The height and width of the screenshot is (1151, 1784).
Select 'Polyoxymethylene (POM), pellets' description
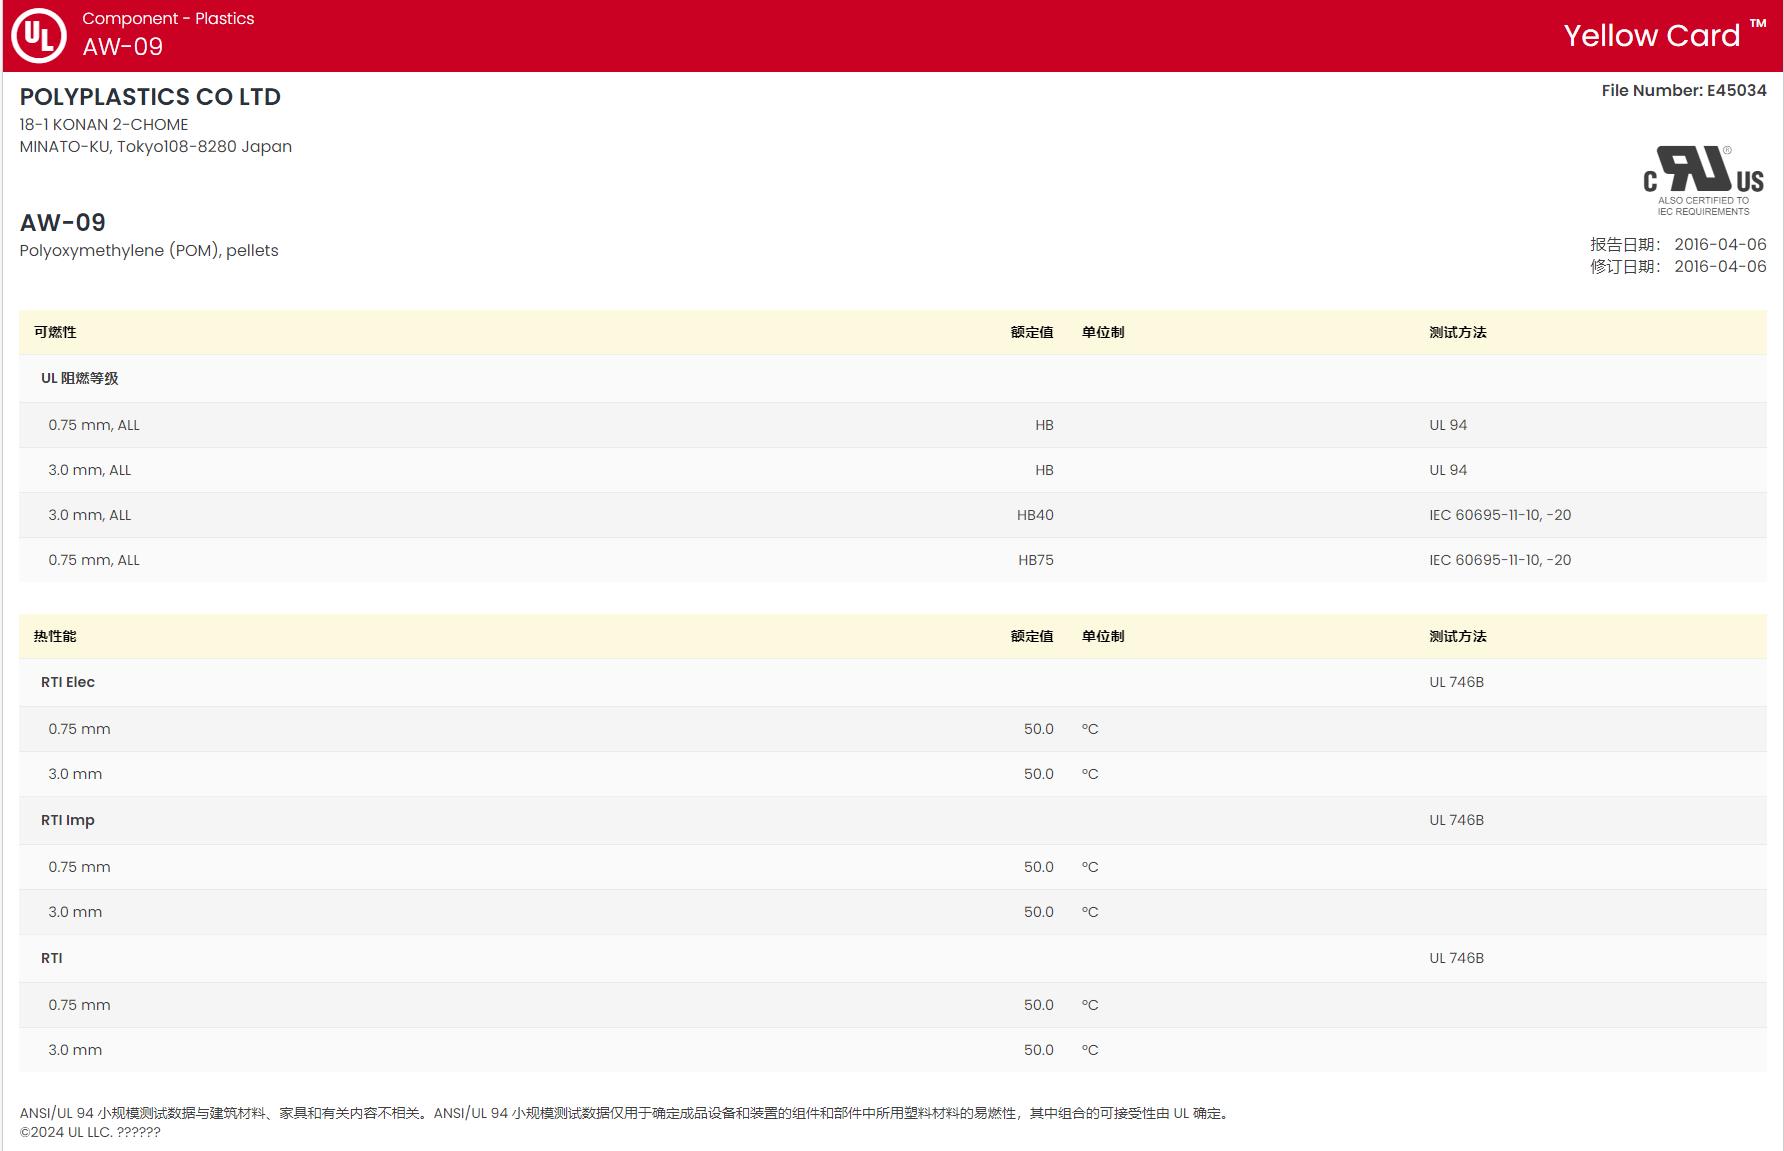[149, 250]
